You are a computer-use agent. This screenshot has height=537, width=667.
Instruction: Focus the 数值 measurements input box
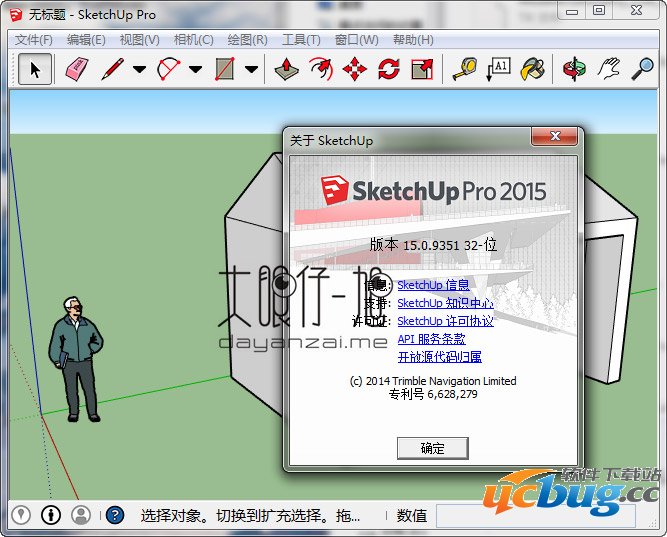coord(536,516)
